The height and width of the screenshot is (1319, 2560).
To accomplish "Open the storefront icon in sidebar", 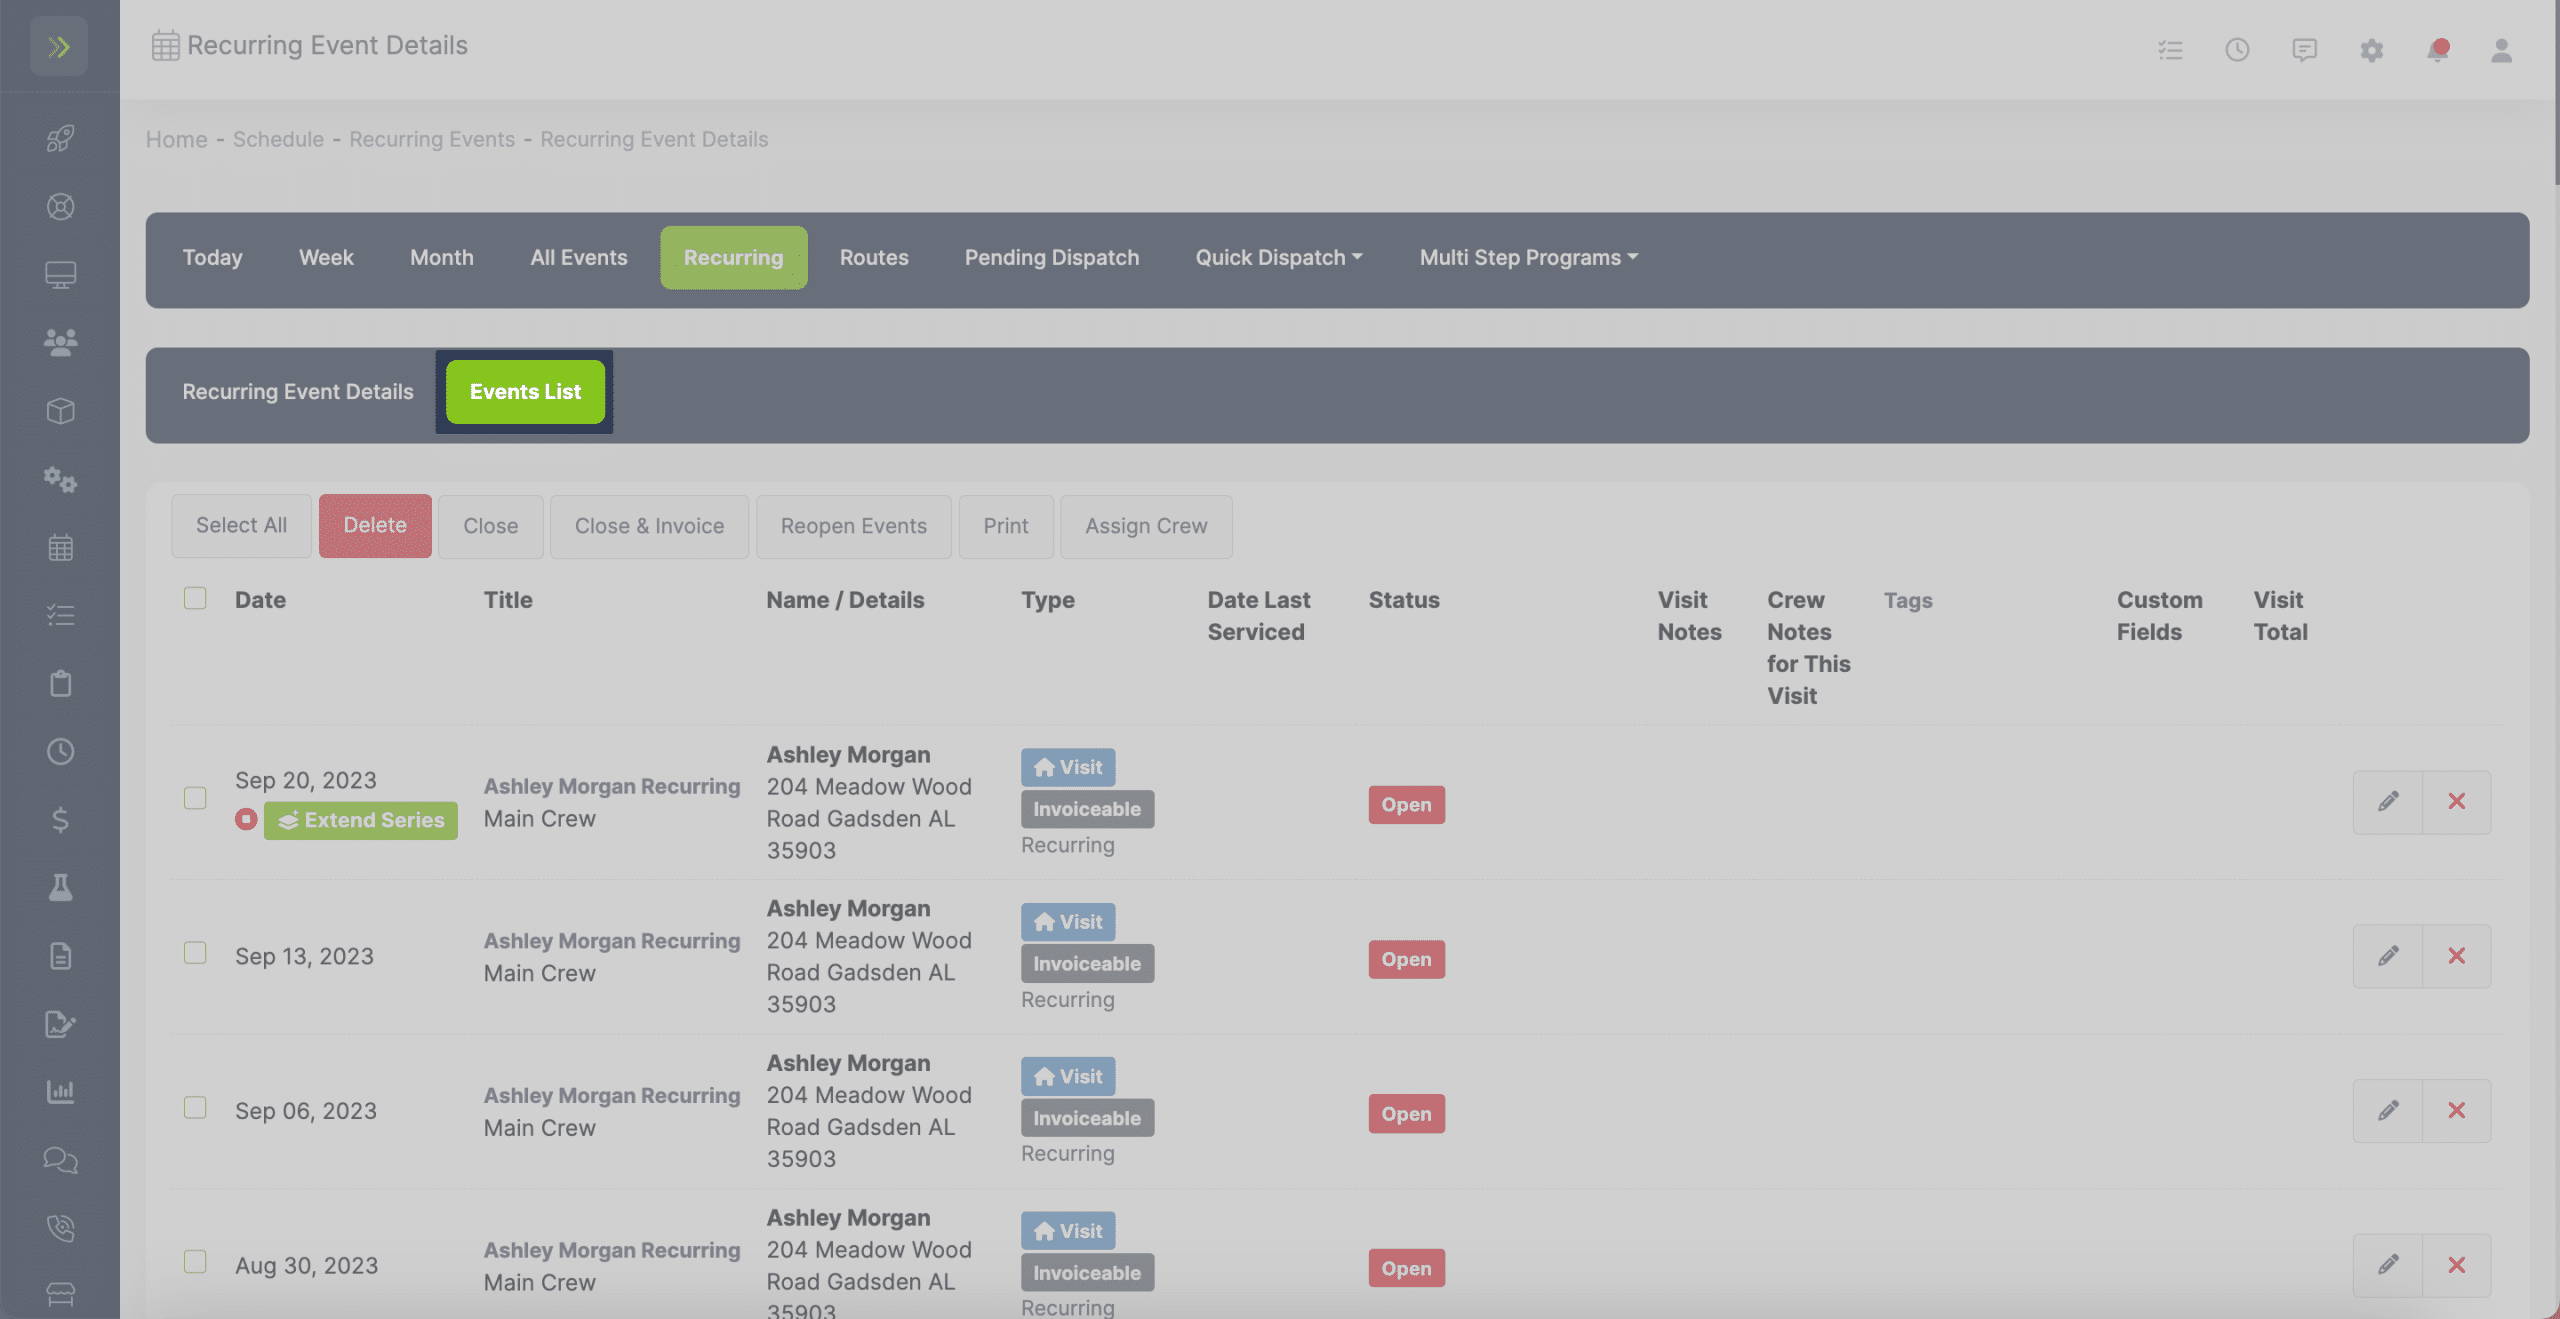I will [x=60, y=1295].
